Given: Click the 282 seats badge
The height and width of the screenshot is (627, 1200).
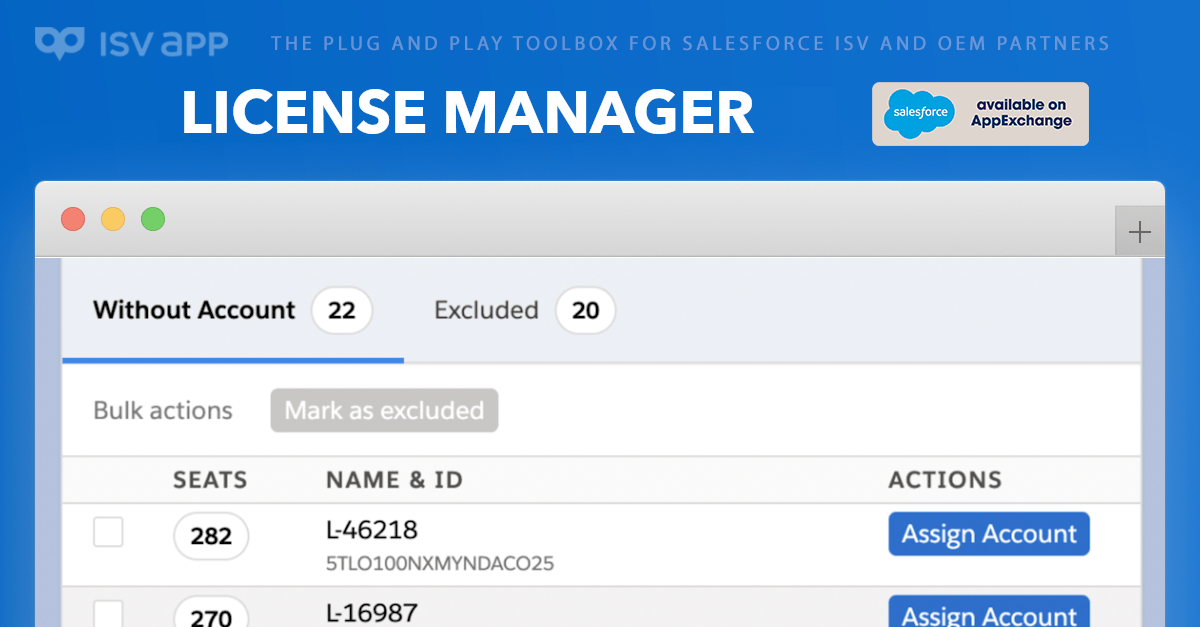Looking at the screenshot, I should click(x=211, y=536).
